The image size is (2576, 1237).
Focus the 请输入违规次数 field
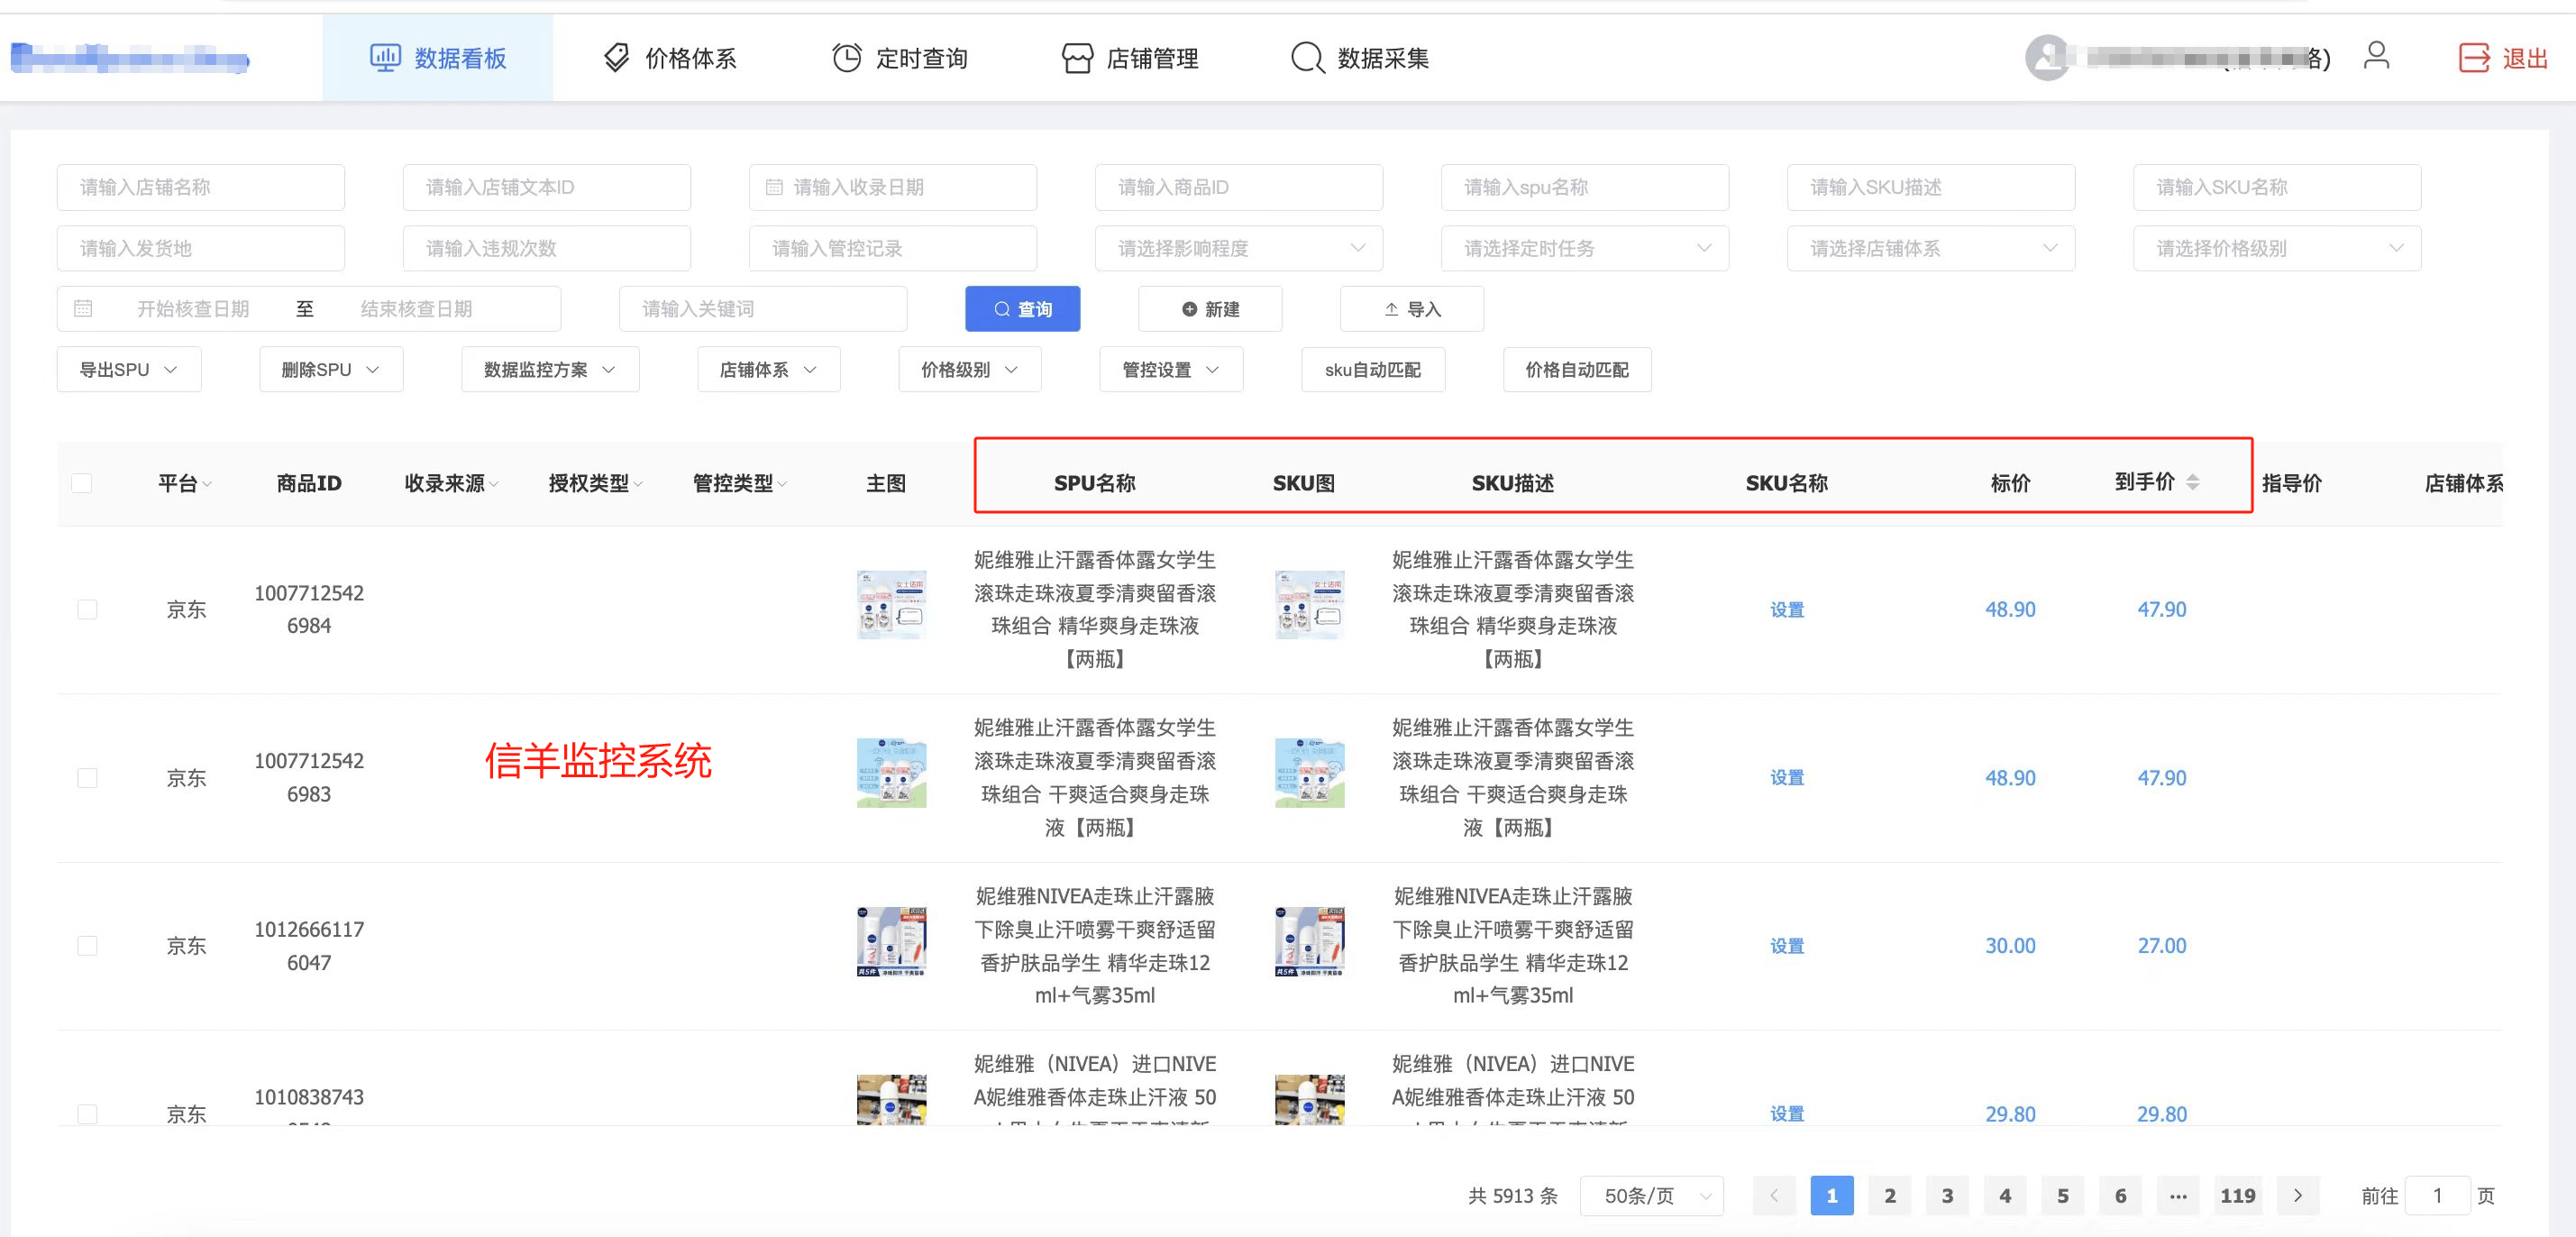tap(547, 248)
